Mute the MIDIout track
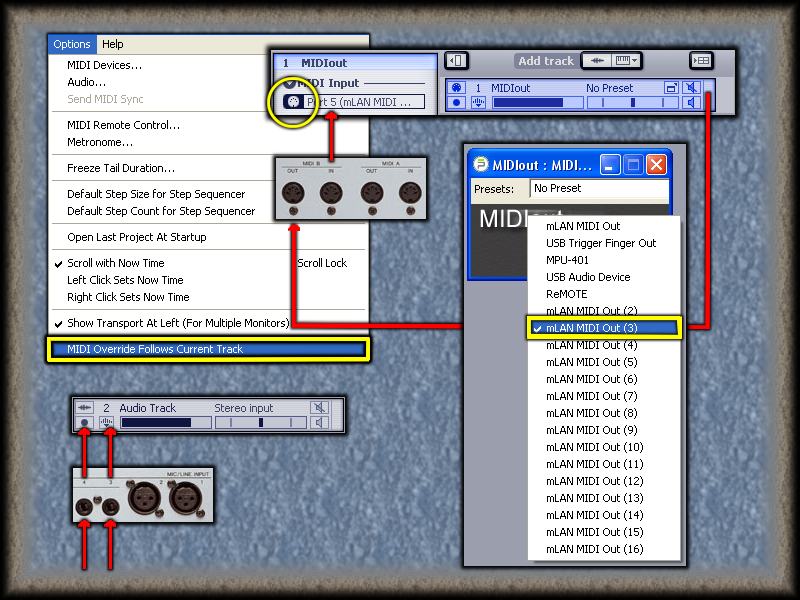The width and height of the screenshot is (800, 600). (x=691, y=88)
